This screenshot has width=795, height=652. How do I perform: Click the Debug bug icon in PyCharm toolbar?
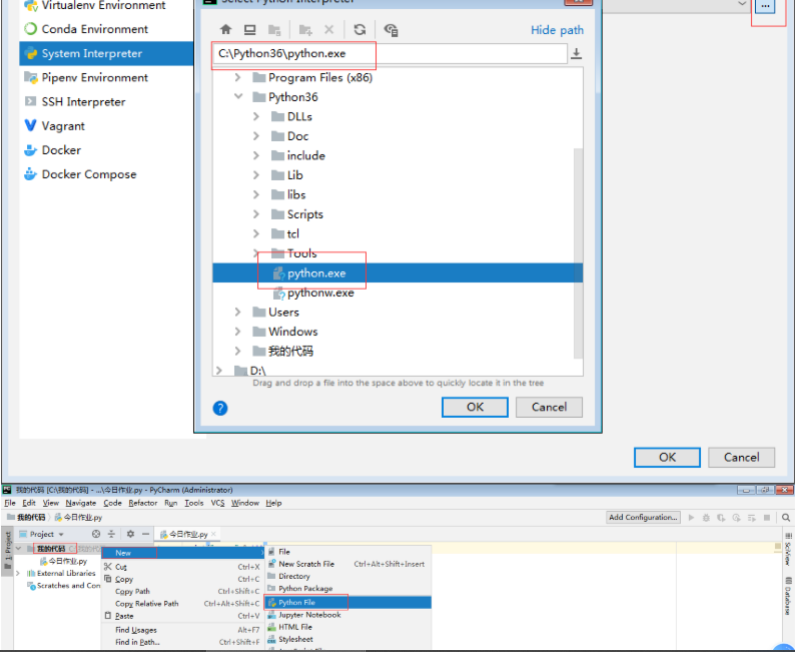pos(706,518)
